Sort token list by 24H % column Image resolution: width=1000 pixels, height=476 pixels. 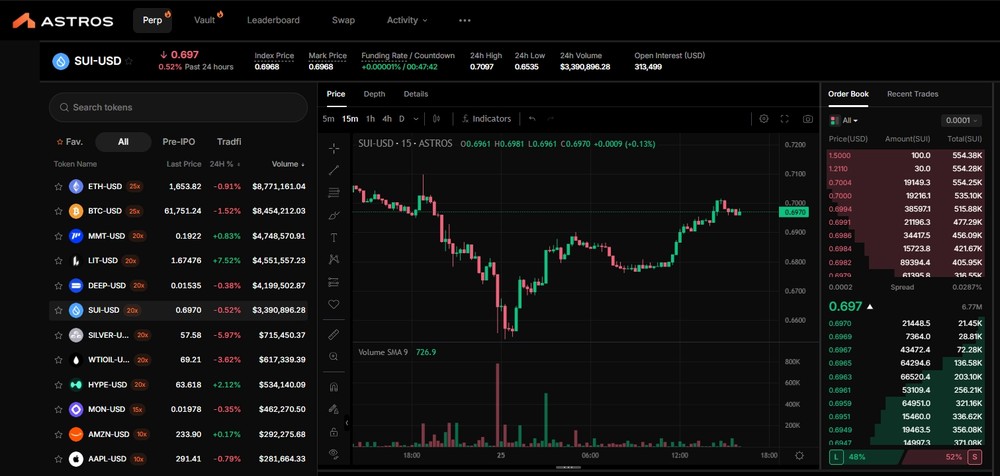225,164
